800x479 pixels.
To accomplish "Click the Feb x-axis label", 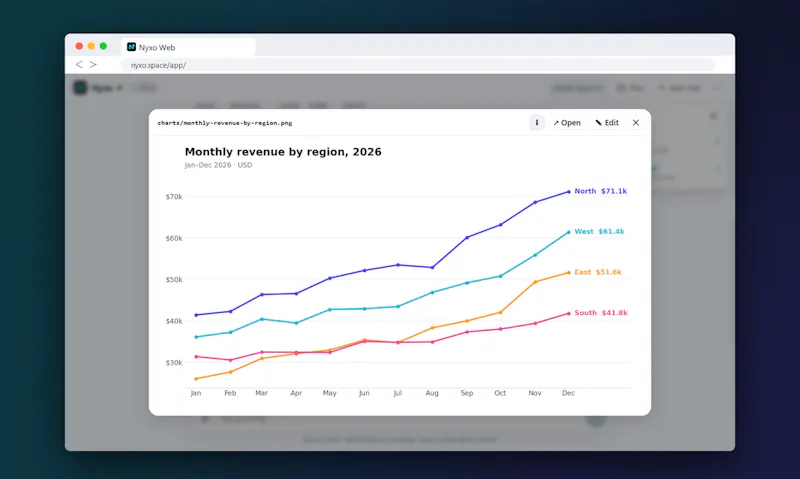I will (230, 393).
